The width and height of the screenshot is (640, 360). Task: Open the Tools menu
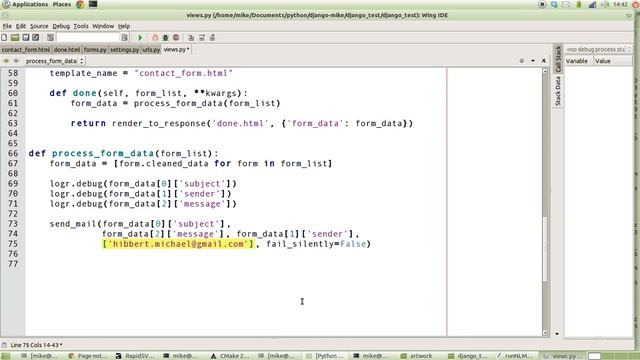point(81,26)
